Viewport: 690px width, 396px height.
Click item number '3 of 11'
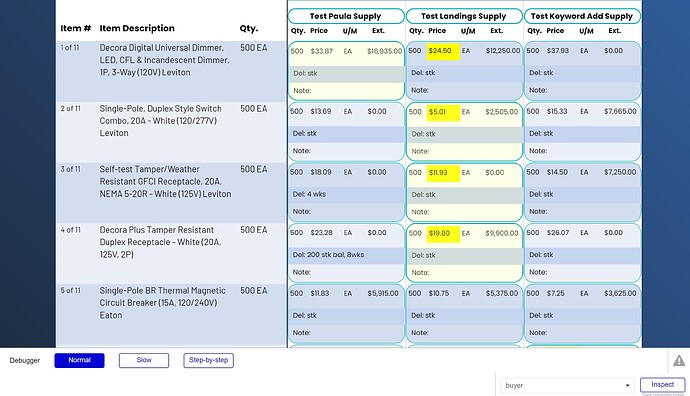pyautogui.click(x=70, y=169)
